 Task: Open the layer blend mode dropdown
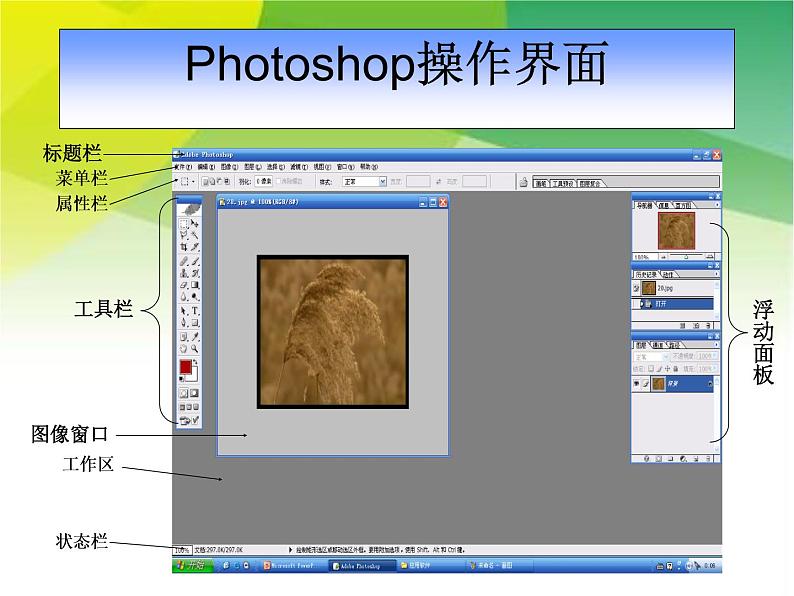pos(651,356)
